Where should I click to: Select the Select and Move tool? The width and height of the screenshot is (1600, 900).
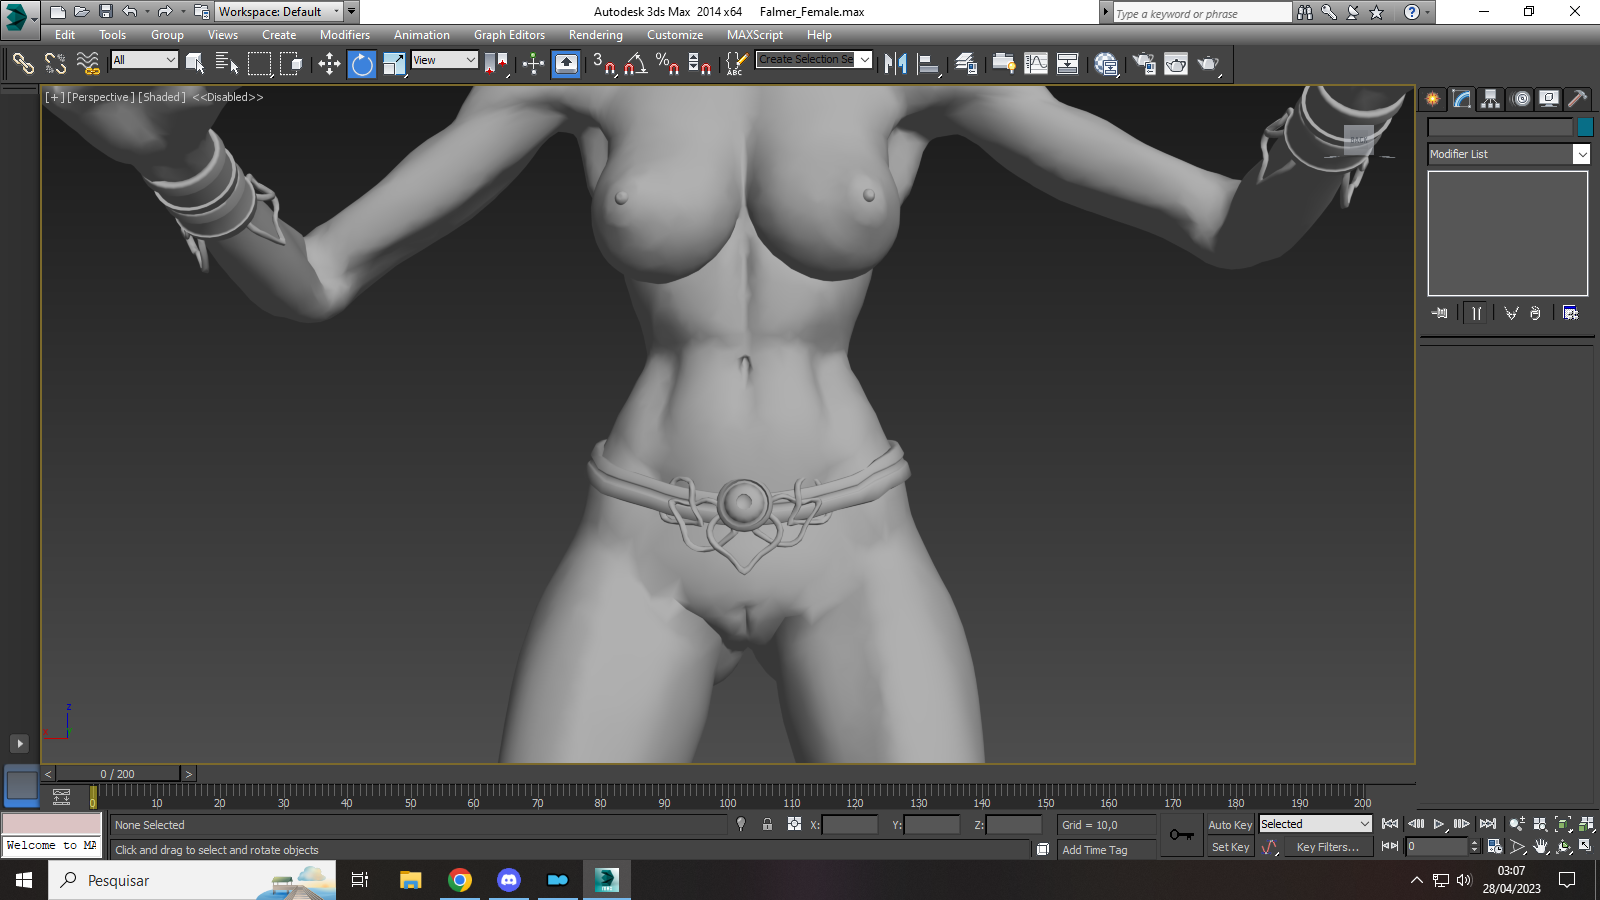tap(329, 64)
